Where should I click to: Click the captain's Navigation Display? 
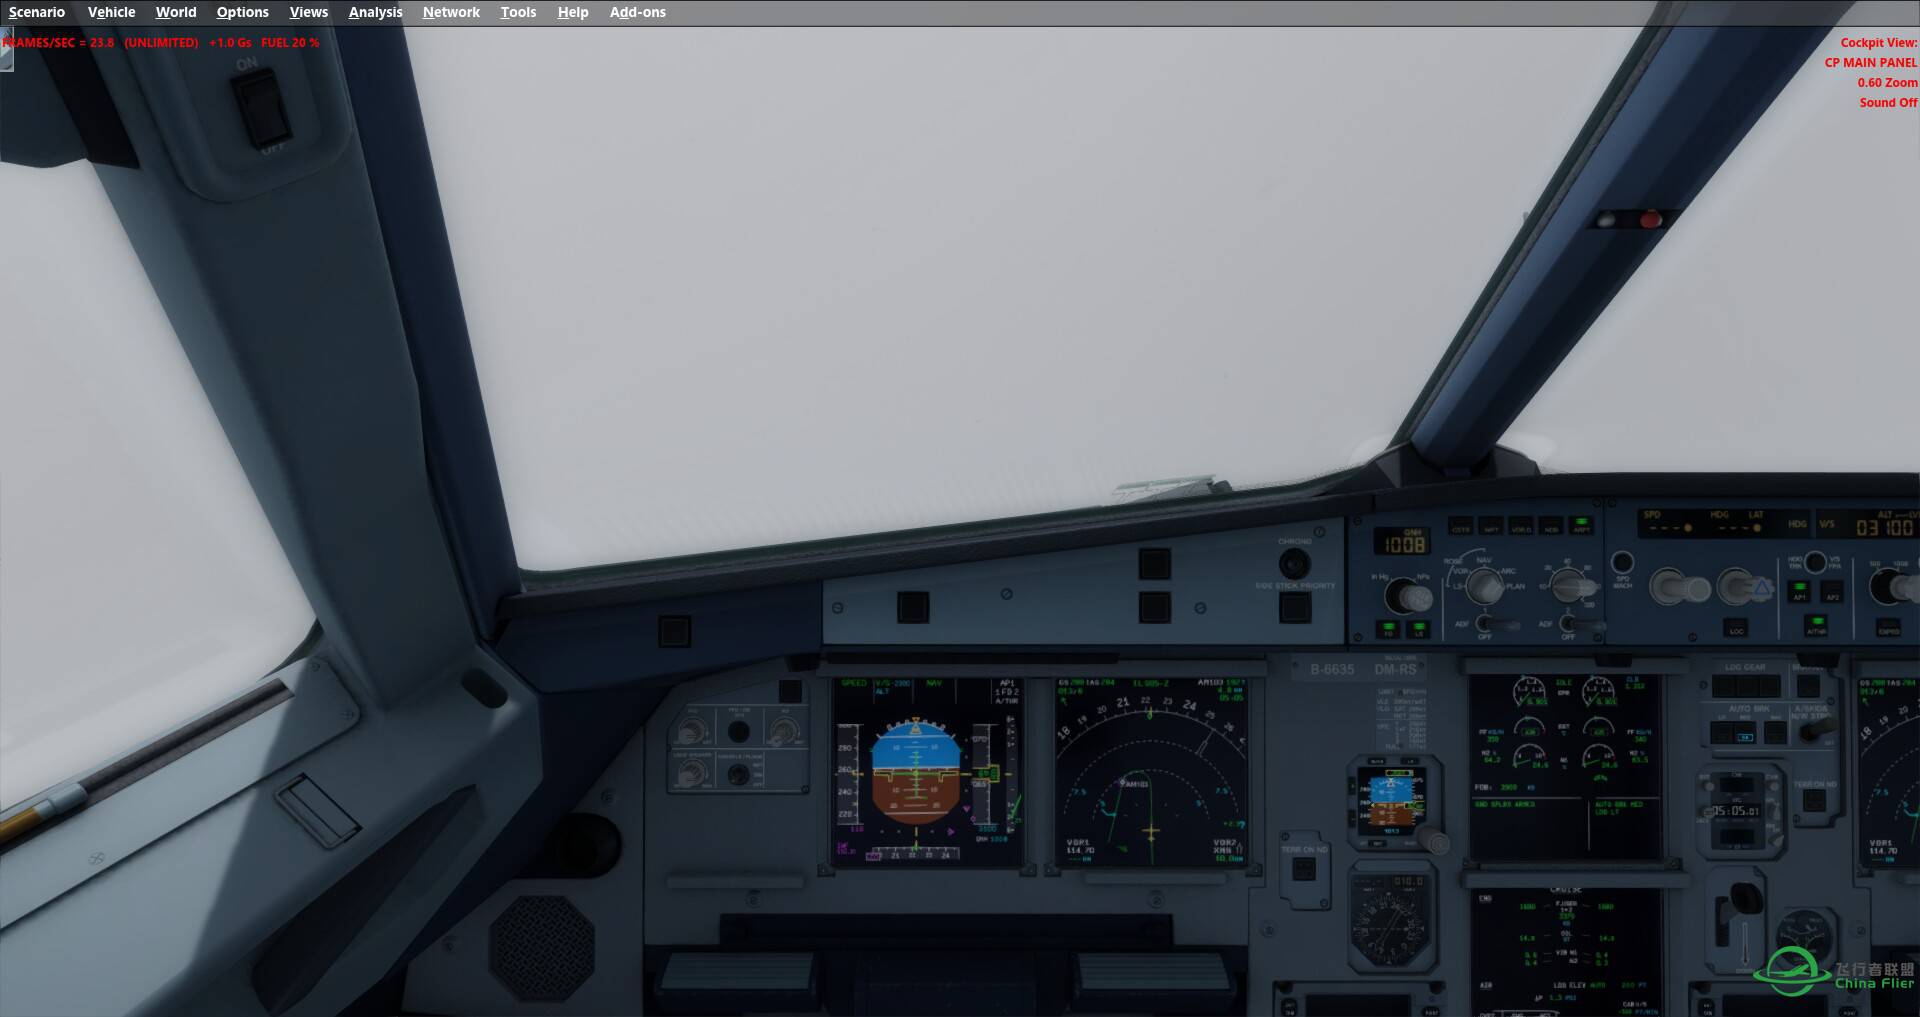(1152, 771)
